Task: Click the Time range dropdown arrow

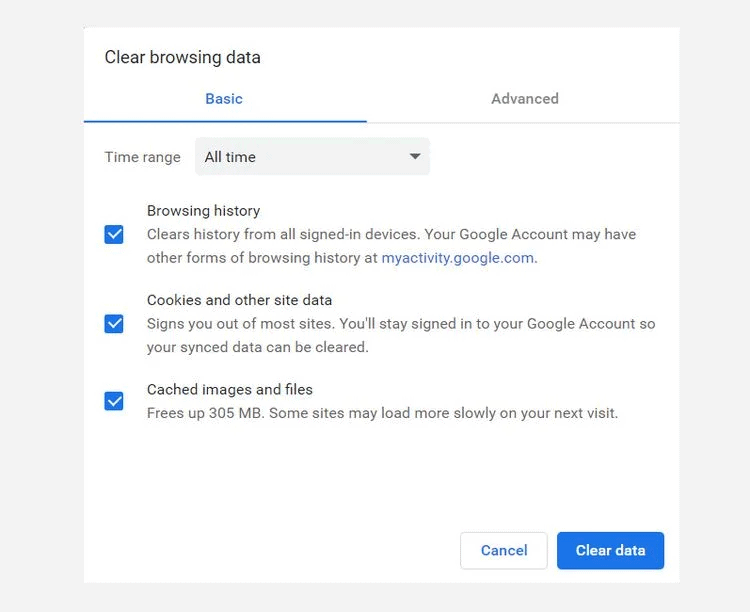Action: point(415,156)
